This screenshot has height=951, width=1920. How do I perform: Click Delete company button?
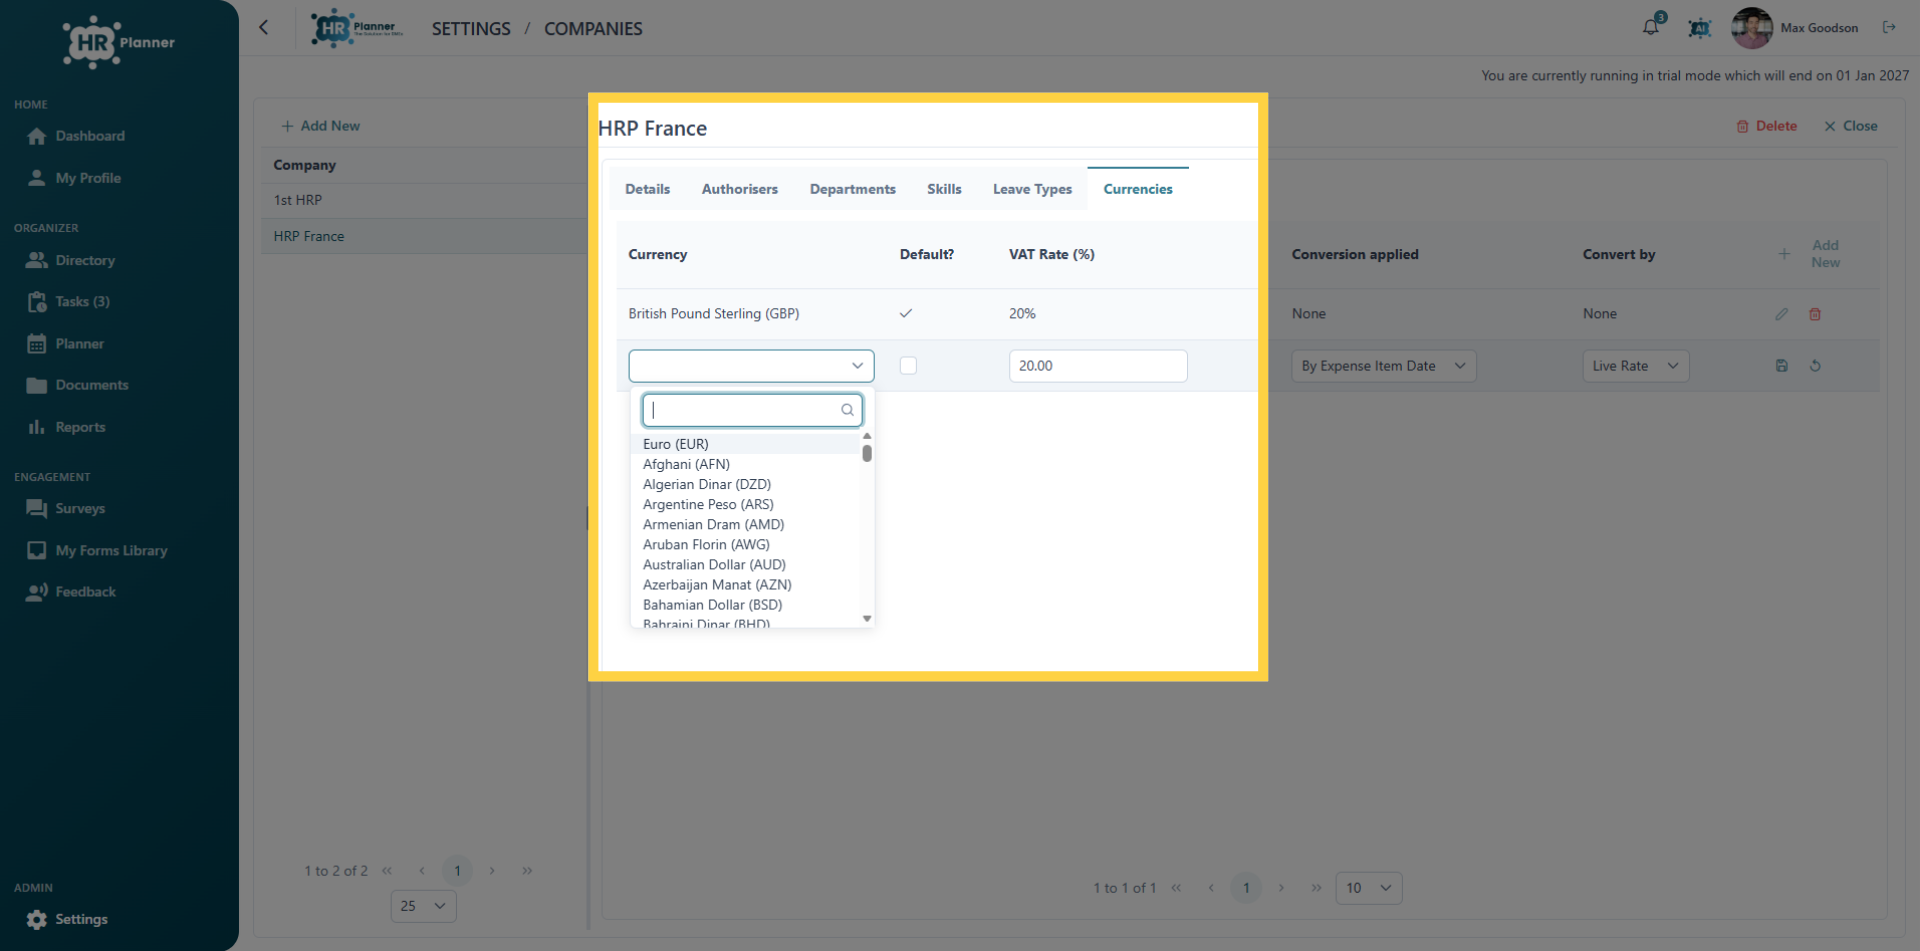pyautogui.click(x=1767, y=126)
